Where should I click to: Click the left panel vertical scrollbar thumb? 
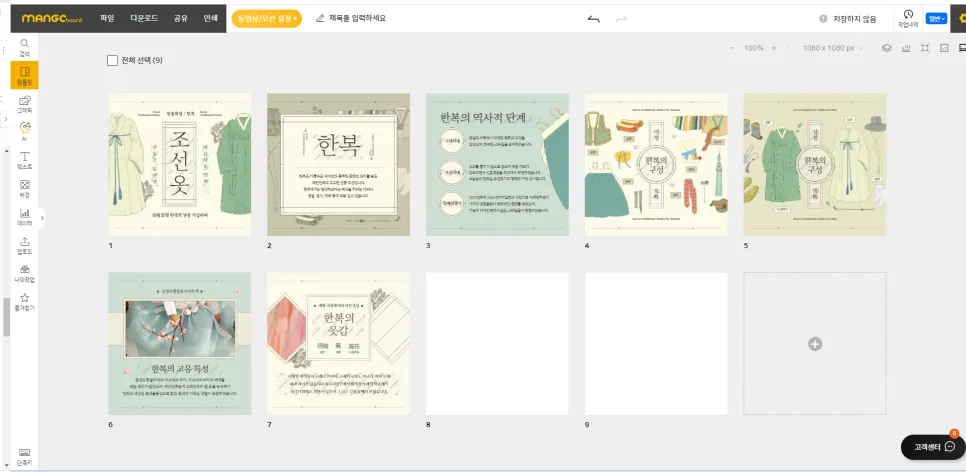(7, 317)
